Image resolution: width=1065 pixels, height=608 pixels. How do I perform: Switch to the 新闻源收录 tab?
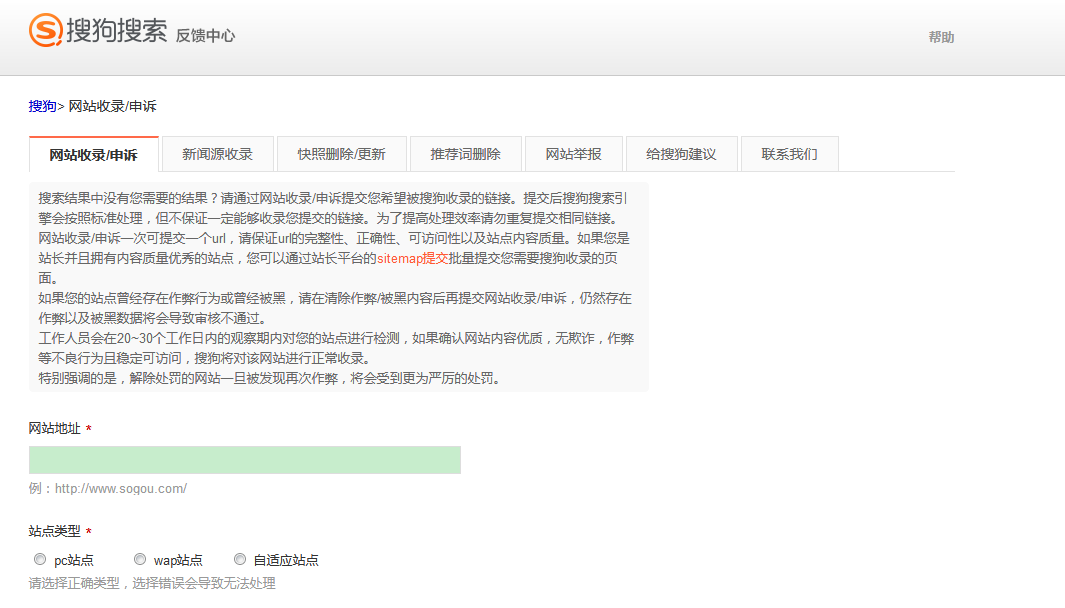217,154
